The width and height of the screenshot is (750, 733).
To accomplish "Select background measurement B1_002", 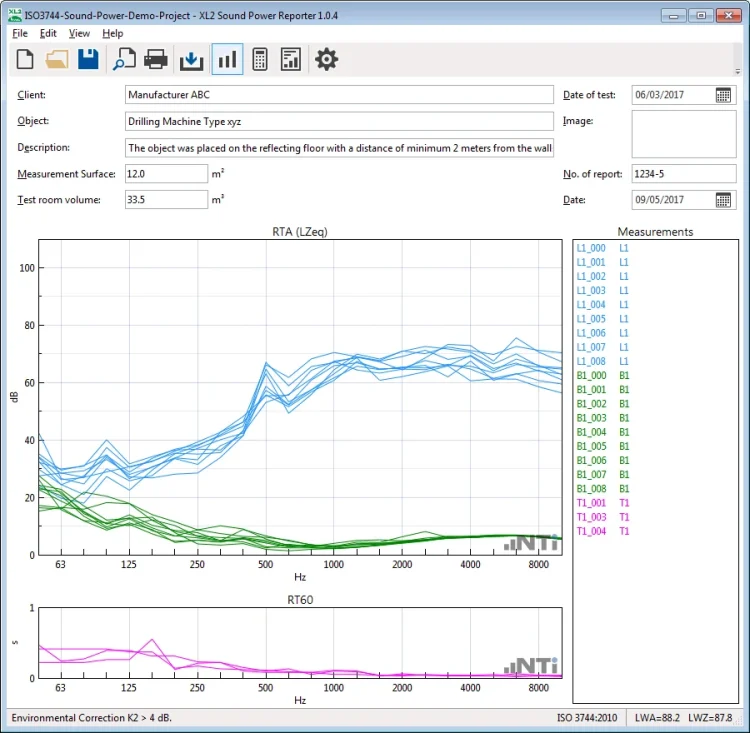I will pos(591,404).
